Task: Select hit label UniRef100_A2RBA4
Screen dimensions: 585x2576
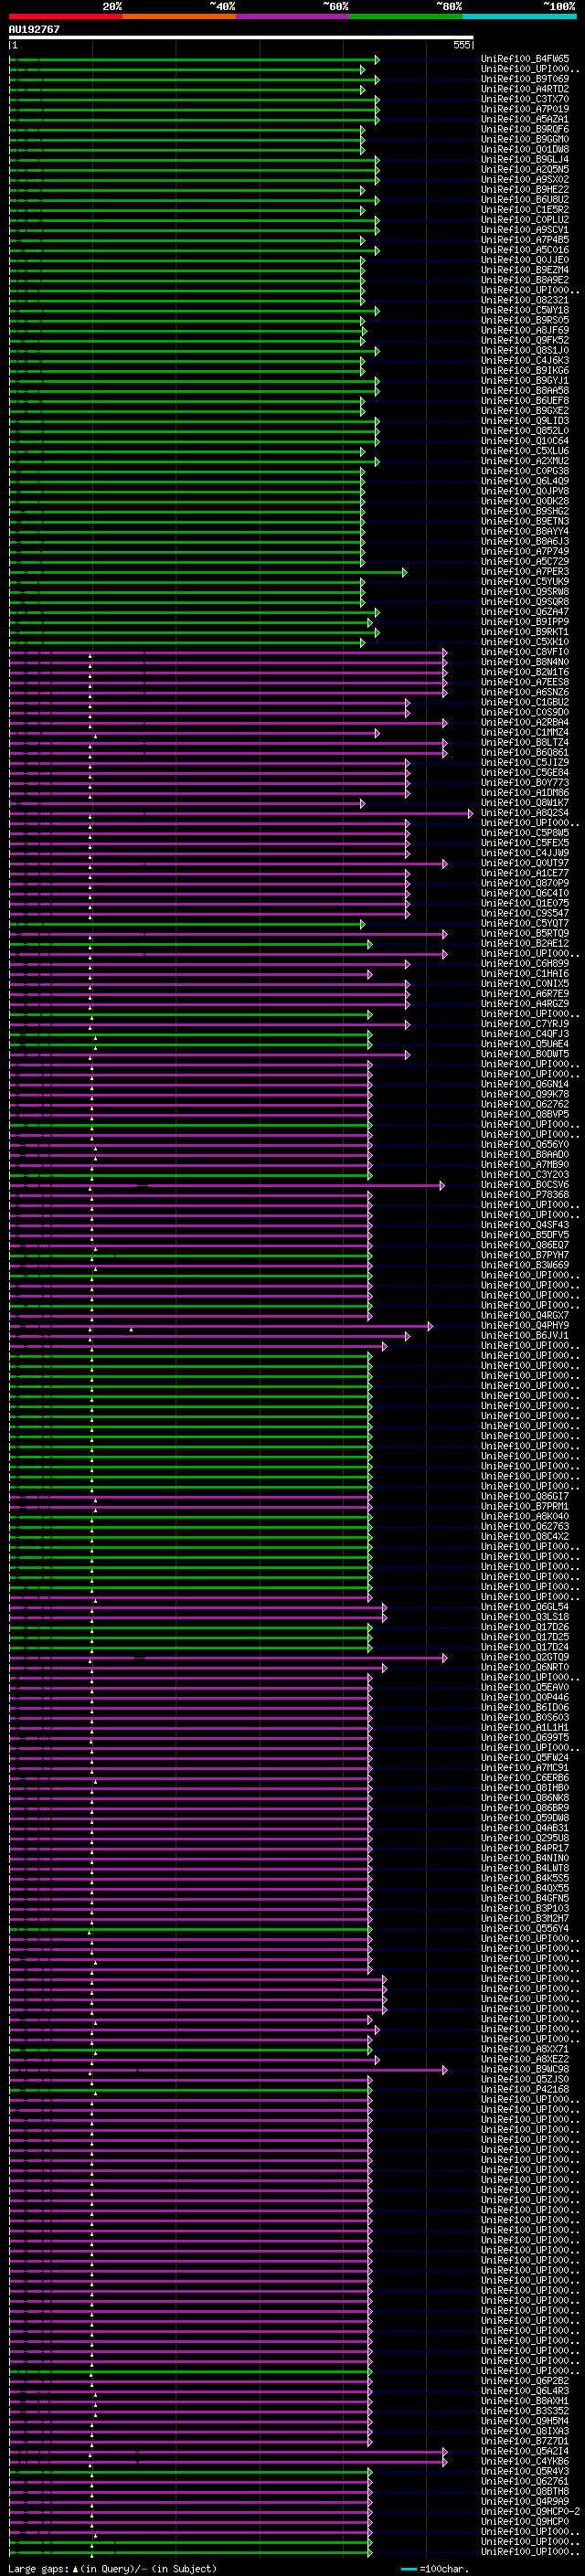Action: pyautogui.click(x=525, y=722)
